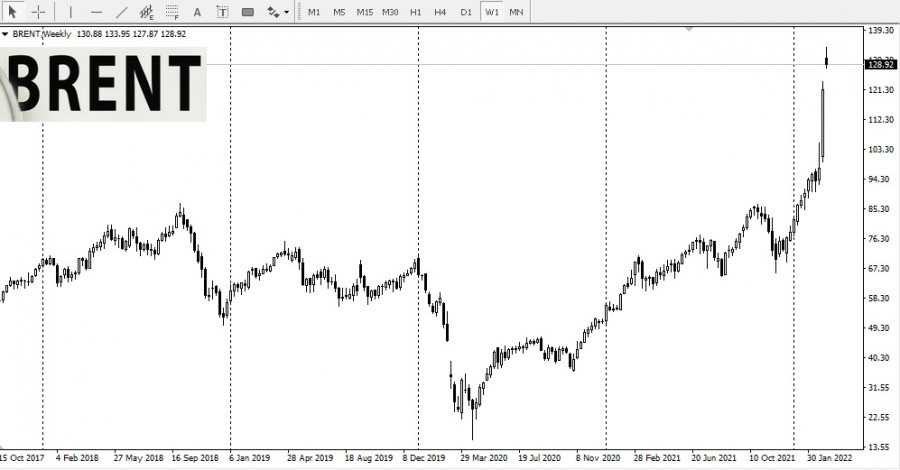Click the '30 Jan 2022' date label
900x470 pixels.
[830, 458]
